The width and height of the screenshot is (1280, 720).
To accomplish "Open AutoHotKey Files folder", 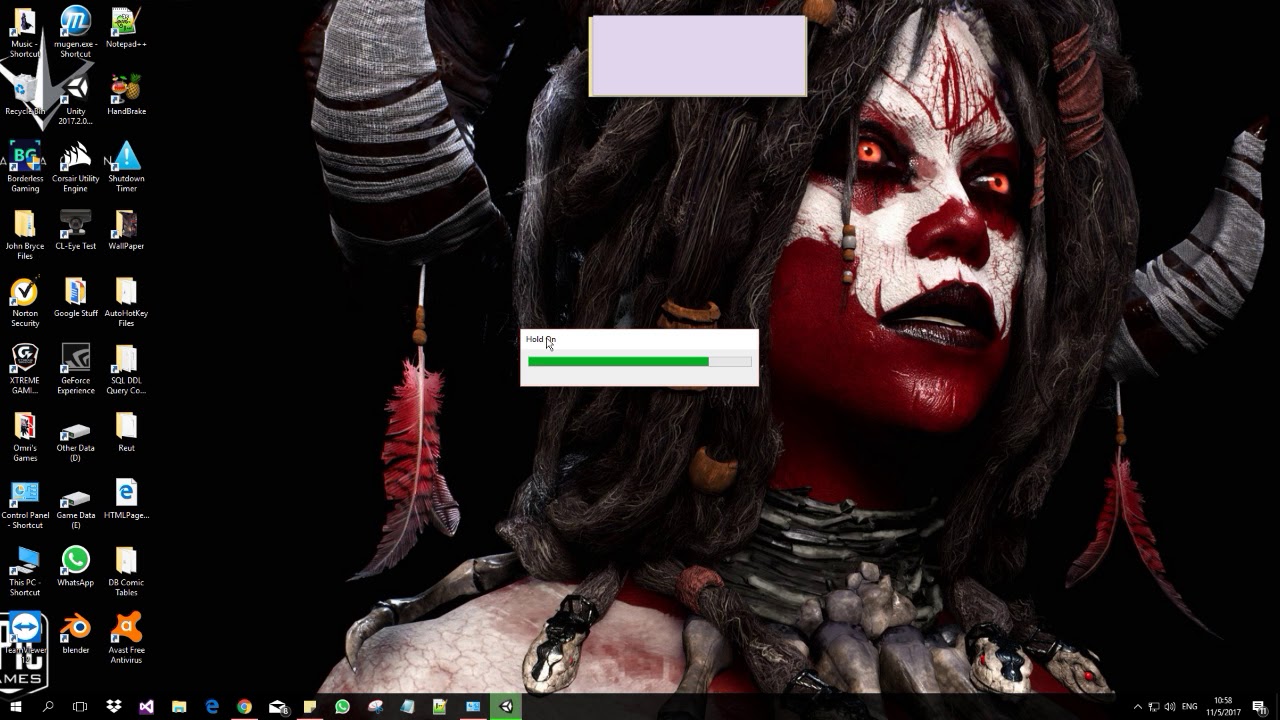I will coord(126,303).
